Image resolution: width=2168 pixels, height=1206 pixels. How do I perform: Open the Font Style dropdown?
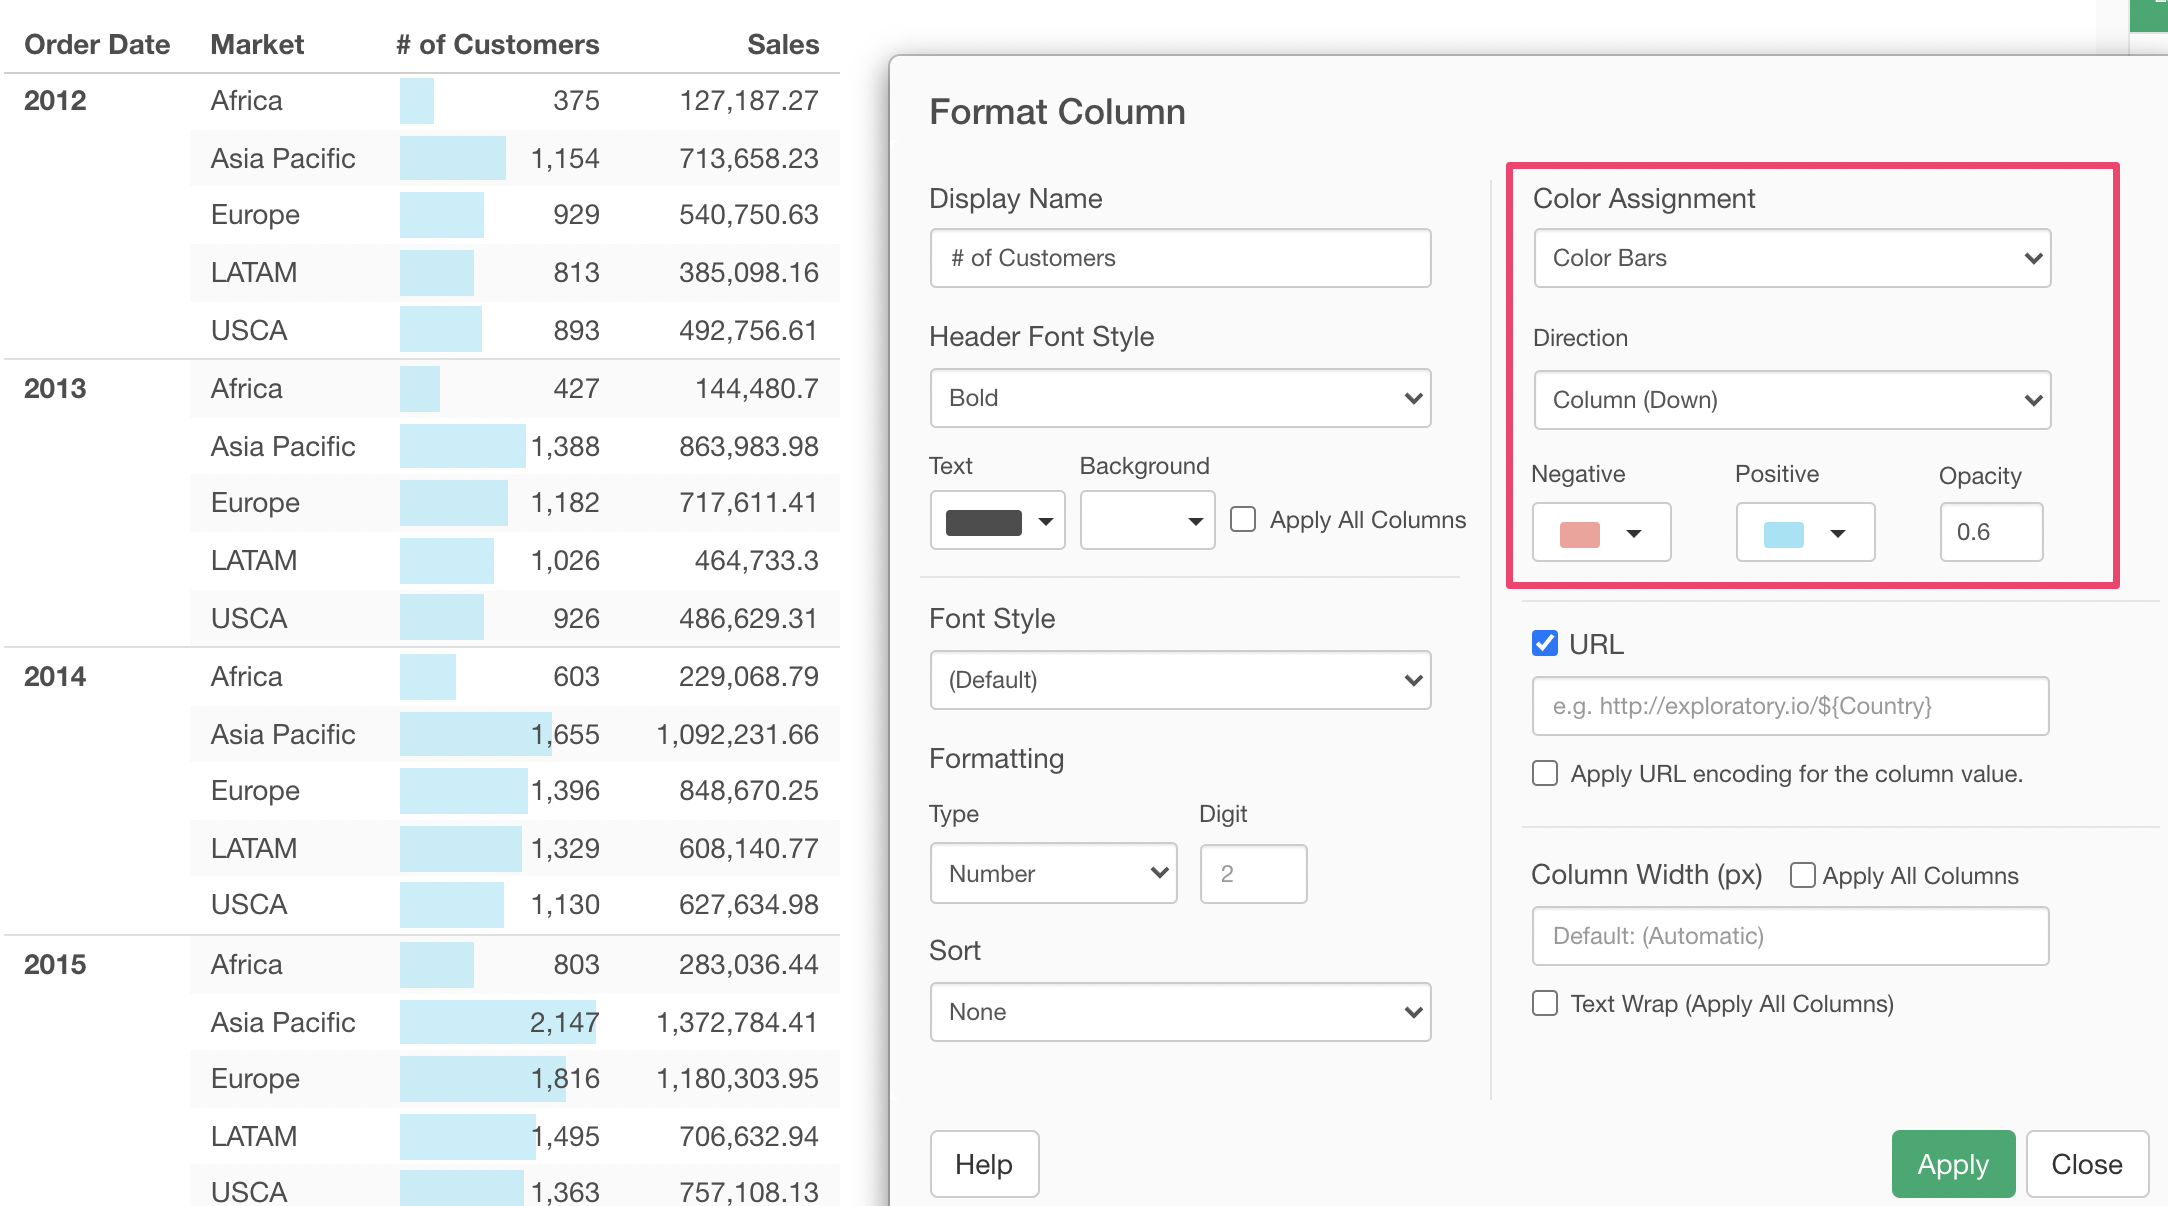[x=1180, y=680]
